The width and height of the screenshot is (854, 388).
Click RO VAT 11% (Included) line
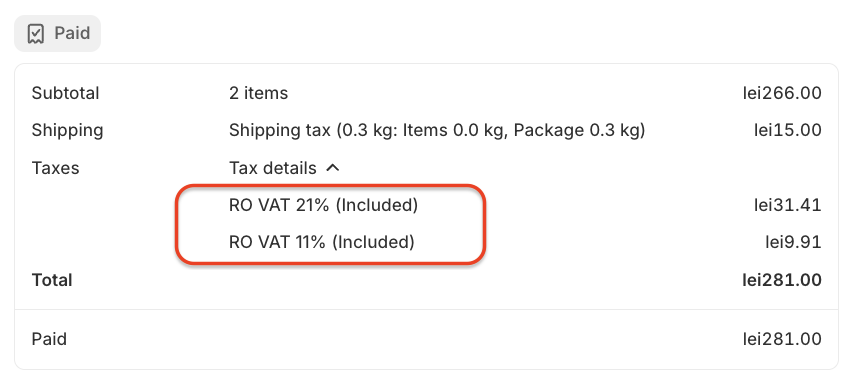pyautogui.click(x=321, y=242)
